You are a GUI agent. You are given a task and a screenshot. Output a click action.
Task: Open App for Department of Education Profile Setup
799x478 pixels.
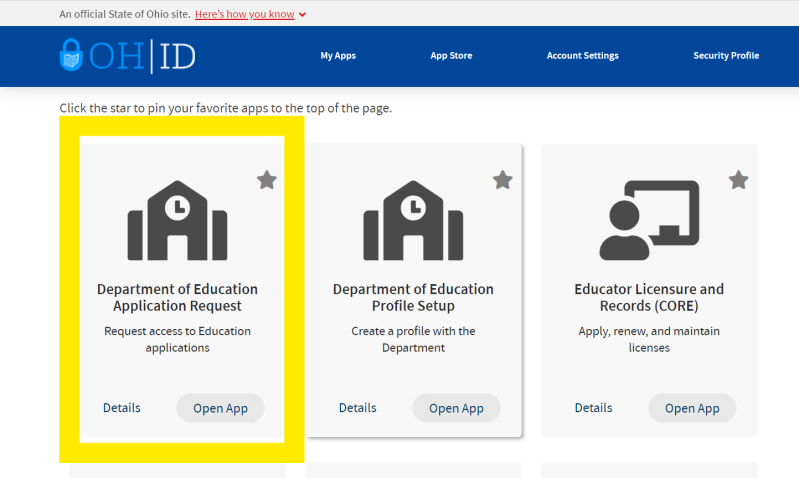(456, 408)
